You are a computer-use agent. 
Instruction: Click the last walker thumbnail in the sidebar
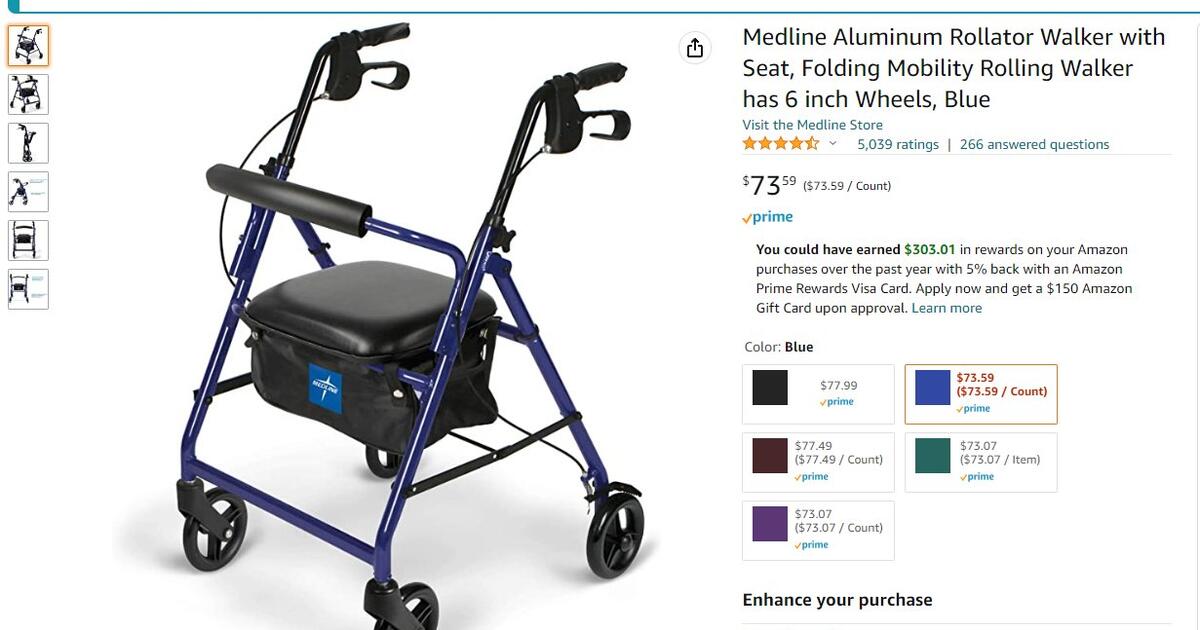pos(28,289)
